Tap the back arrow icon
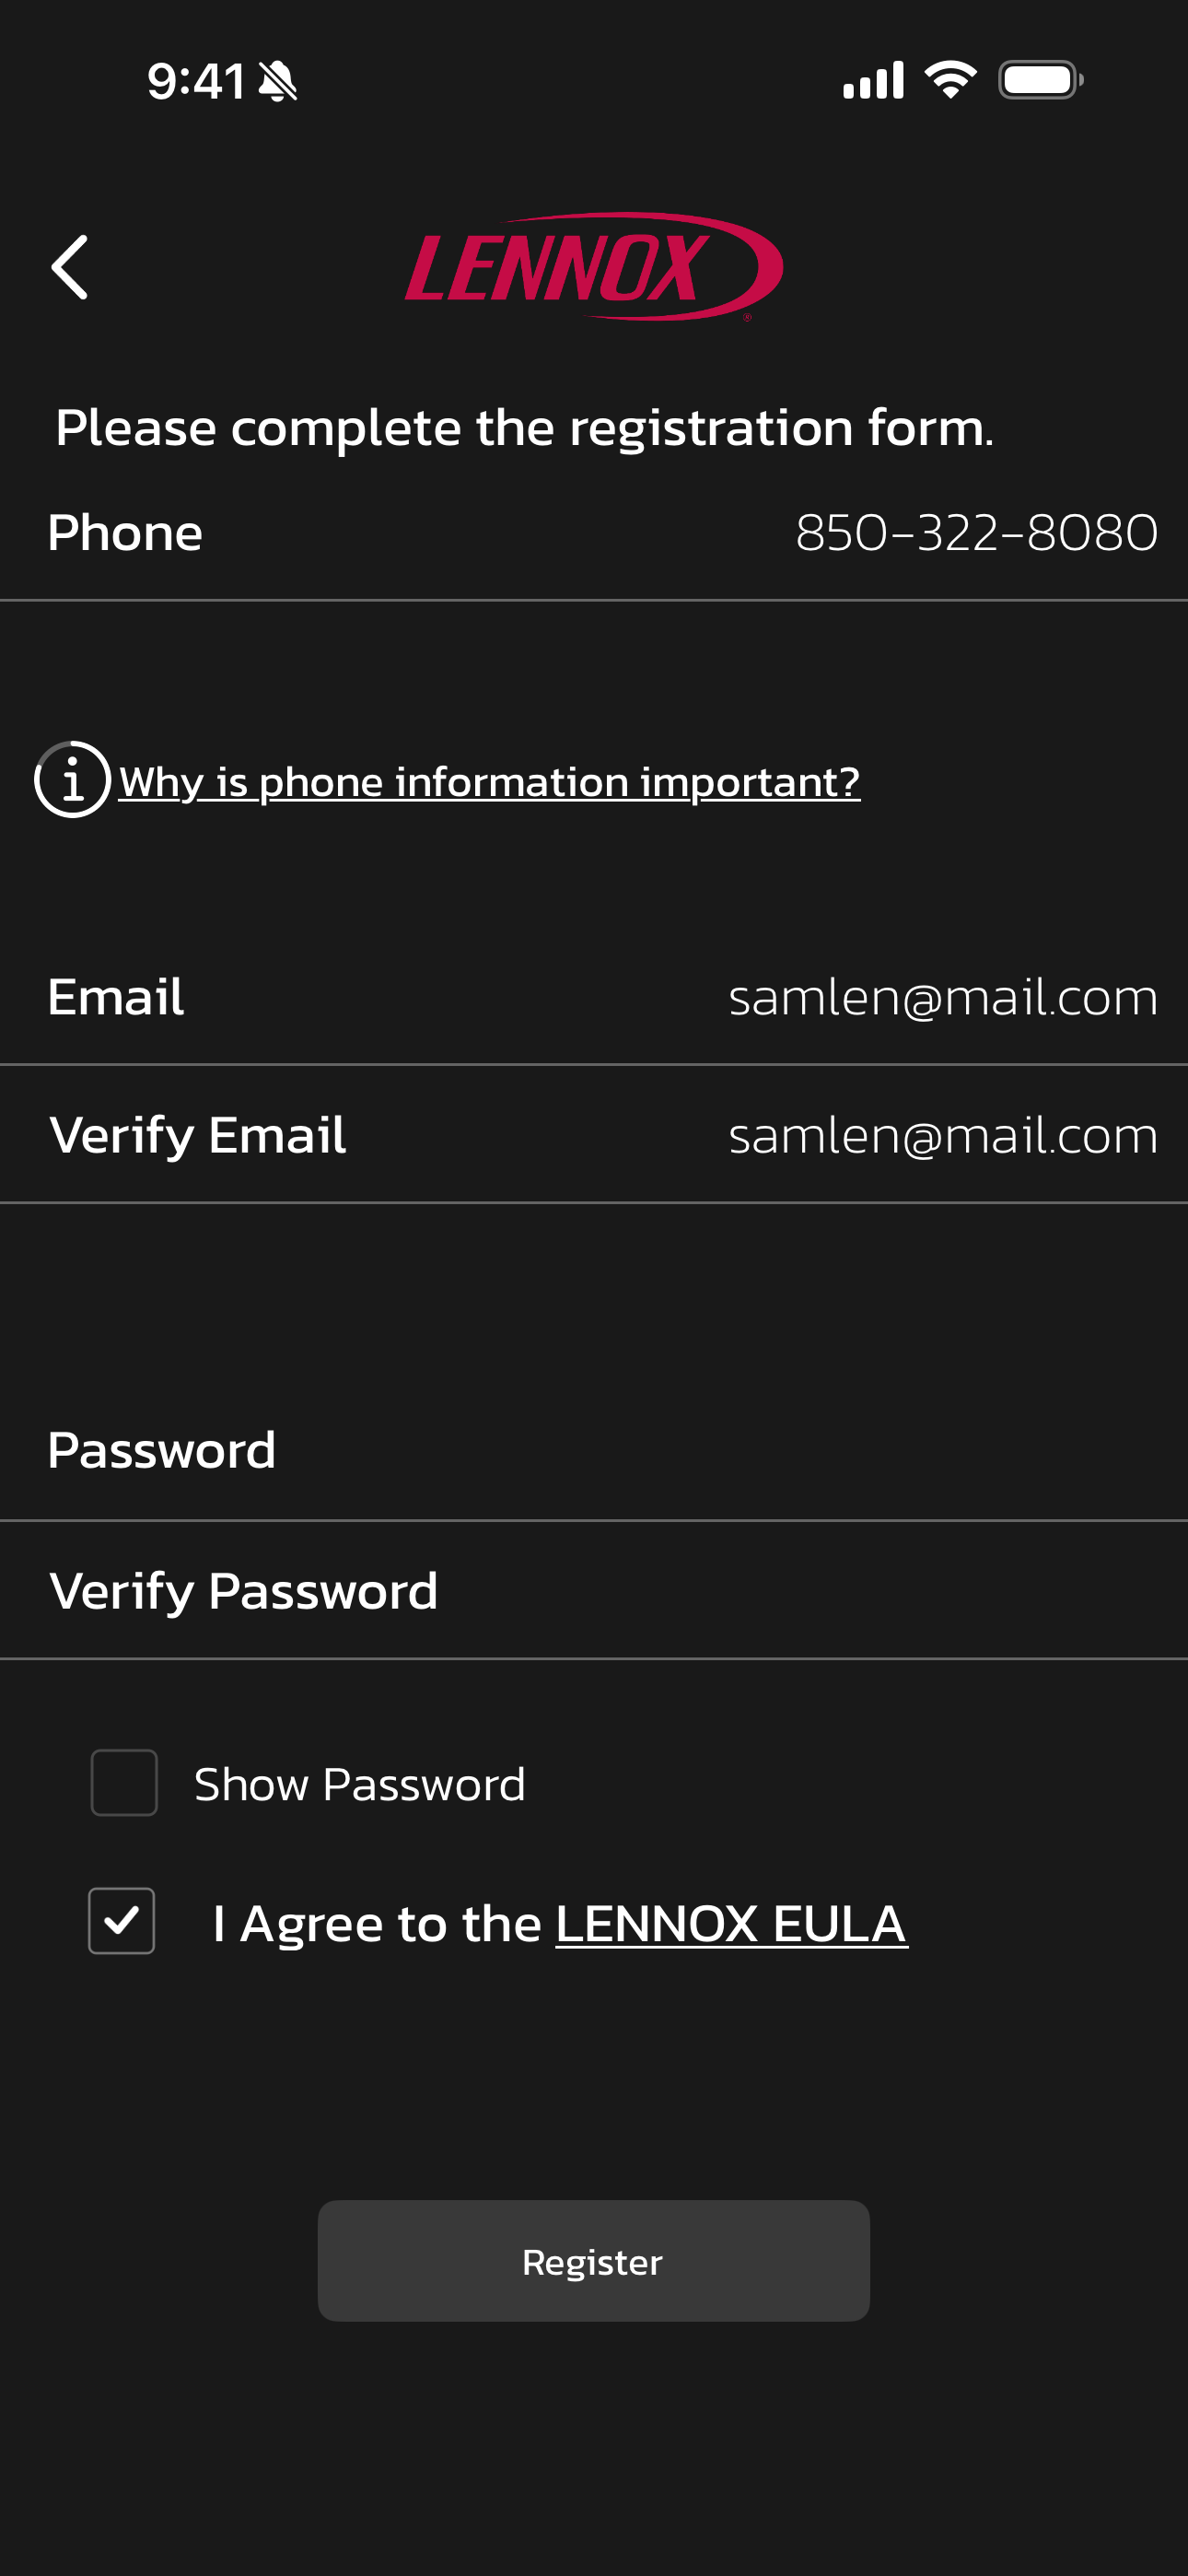Screen dimensions: 1188x2576 tap(70, 267)
